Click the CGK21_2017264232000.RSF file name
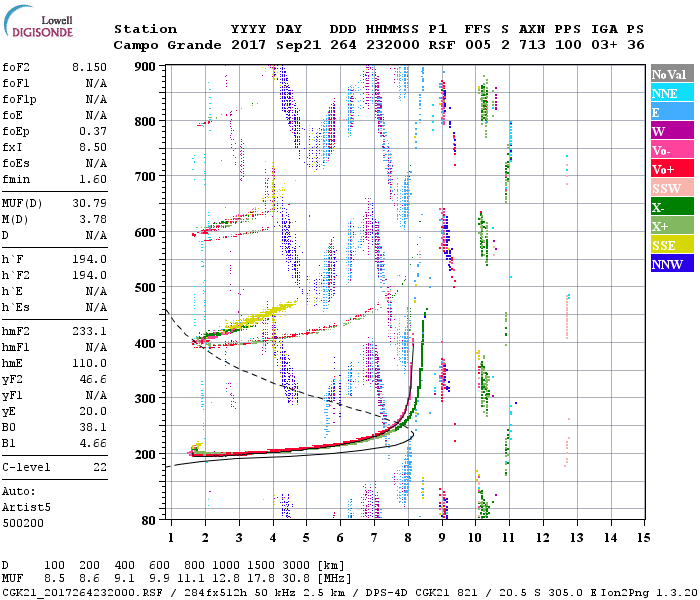The image size is (700, 600). 82,593
